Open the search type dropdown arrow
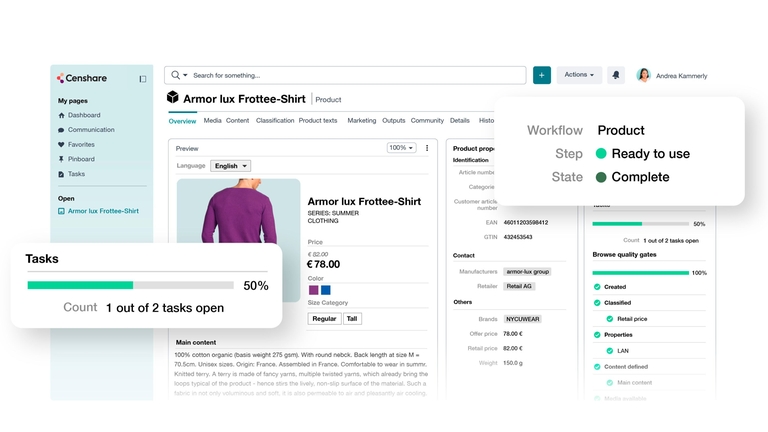Screen dimensions: 768x432 tap(185, 75)
